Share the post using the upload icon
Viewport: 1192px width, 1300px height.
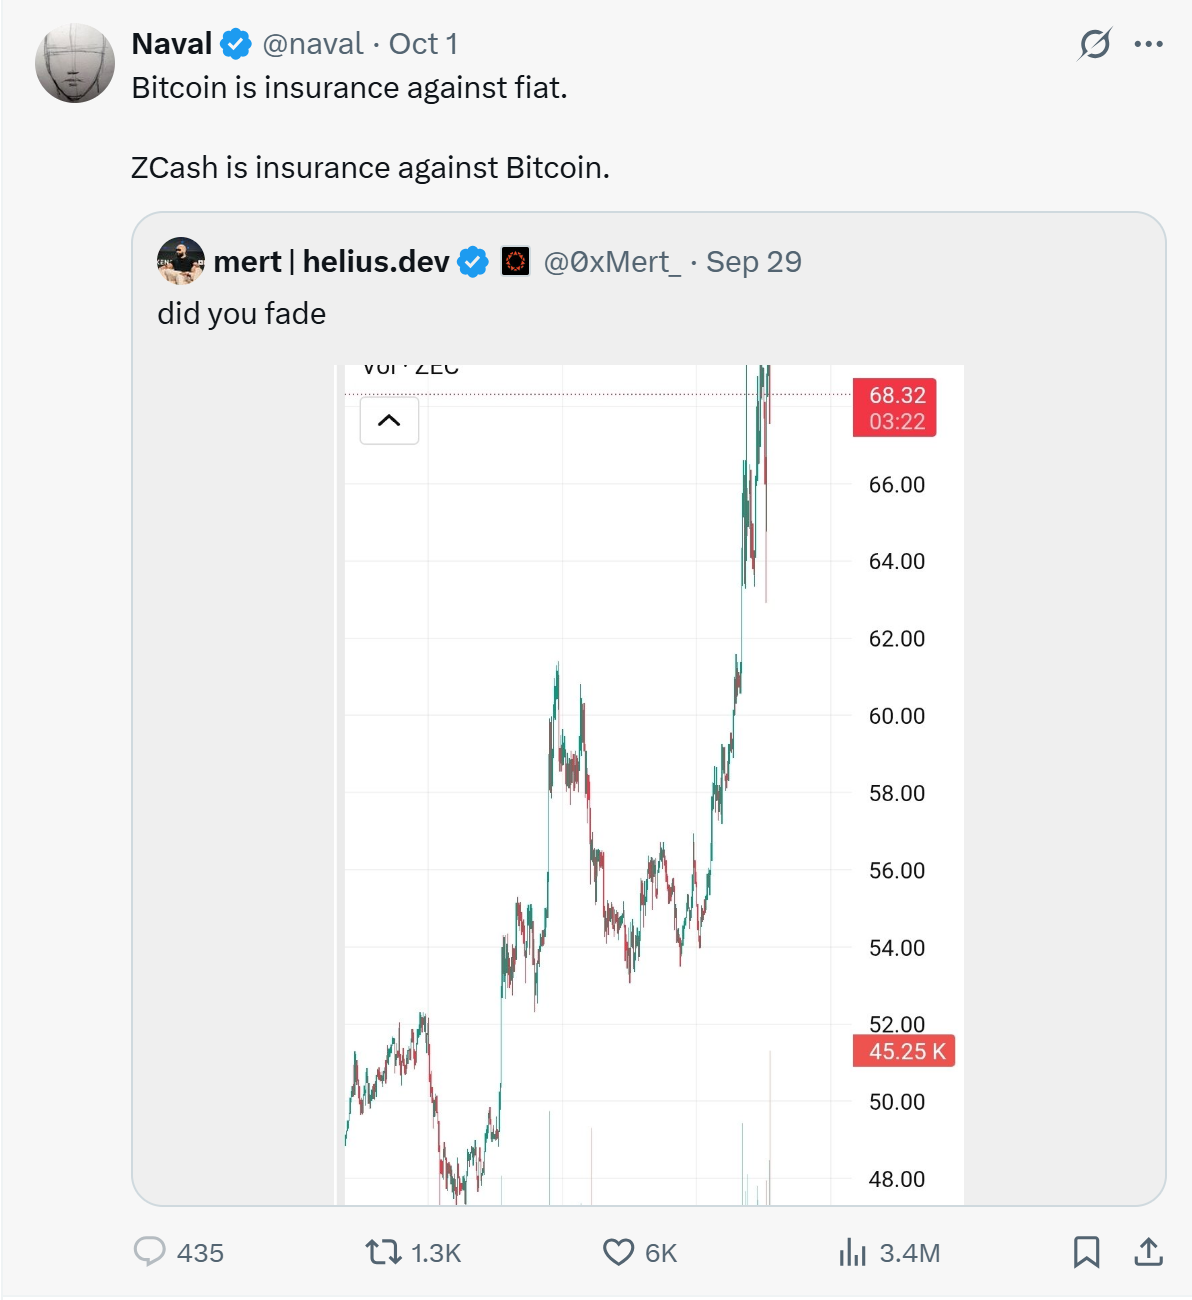coord(1149,1252)
